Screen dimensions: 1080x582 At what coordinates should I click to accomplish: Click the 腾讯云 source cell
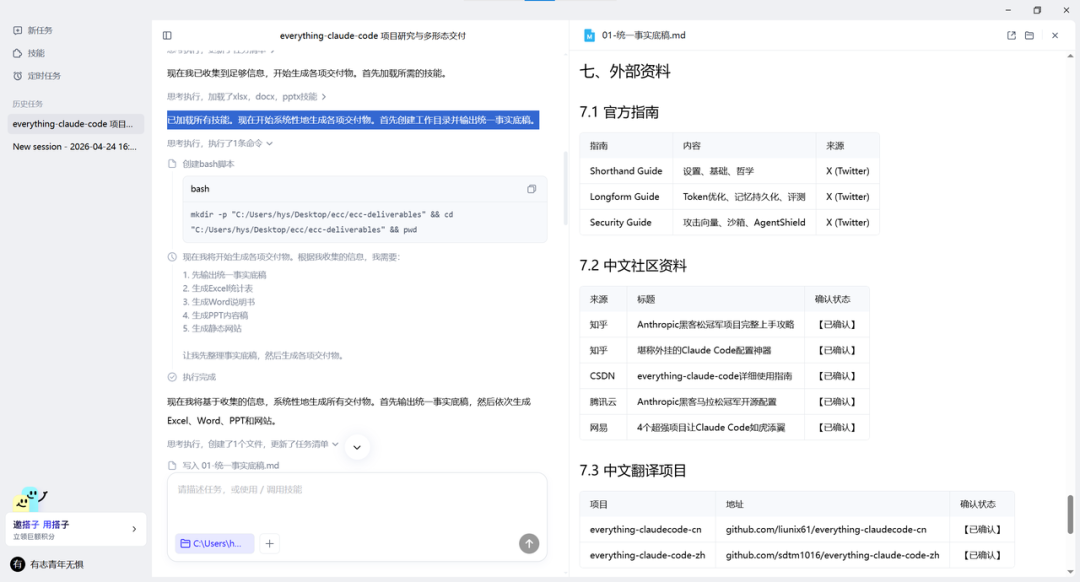pyautogui.click(x=603, y=402)
